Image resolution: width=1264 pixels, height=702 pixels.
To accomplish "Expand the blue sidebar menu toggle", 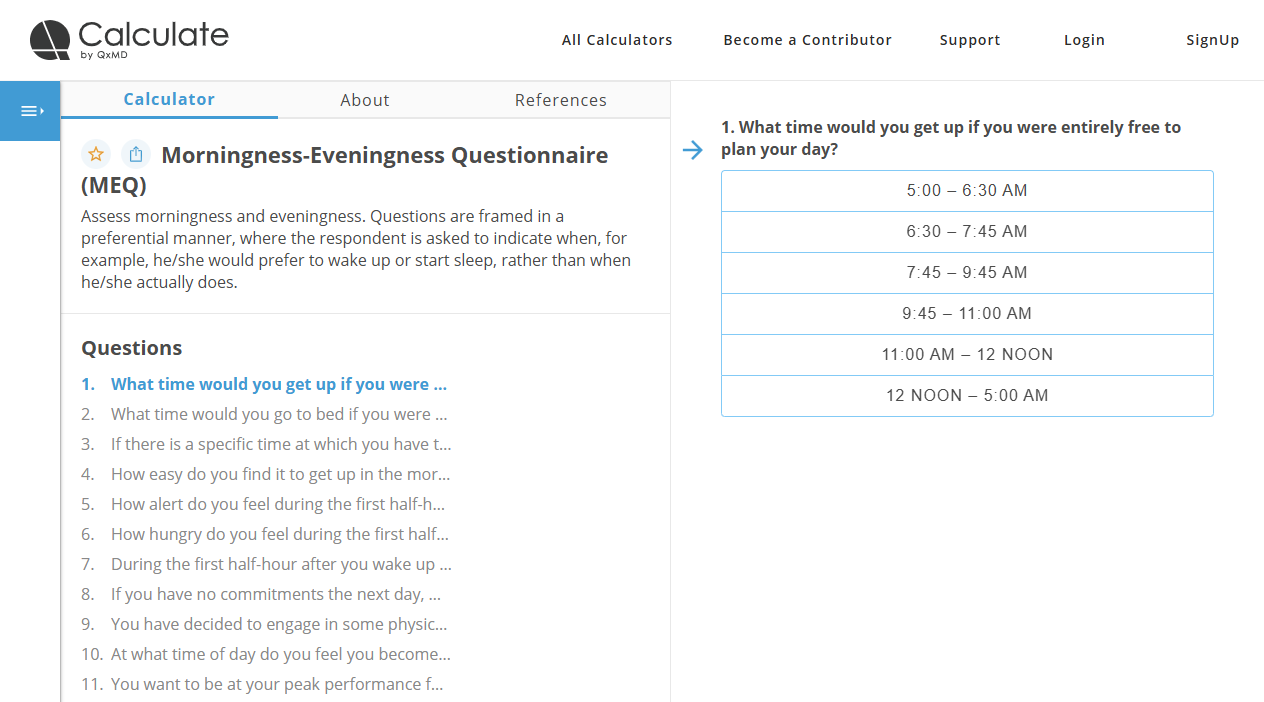I will [31, 111].
